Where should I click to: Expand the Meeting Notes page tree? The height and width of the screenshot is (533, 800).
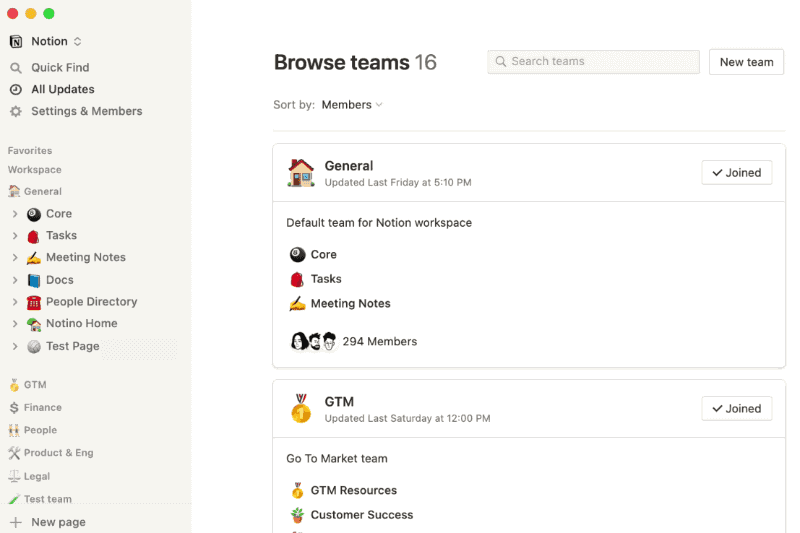15,258
